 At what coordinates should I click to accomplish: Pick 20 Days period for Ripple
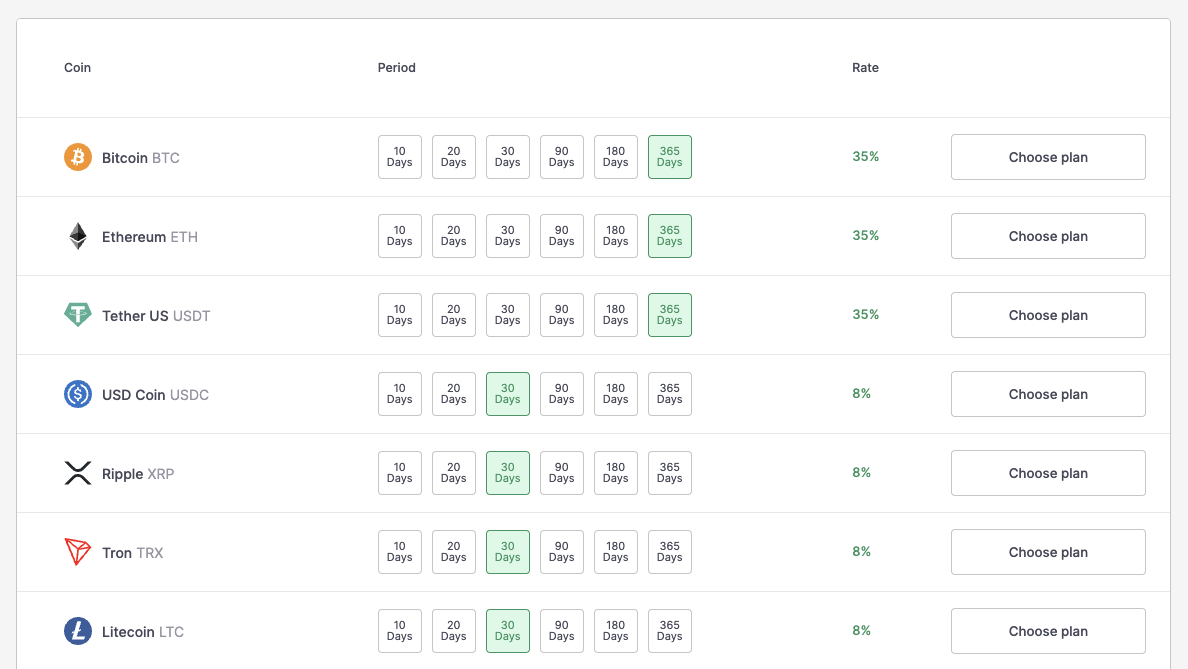[x=454, y=473]
